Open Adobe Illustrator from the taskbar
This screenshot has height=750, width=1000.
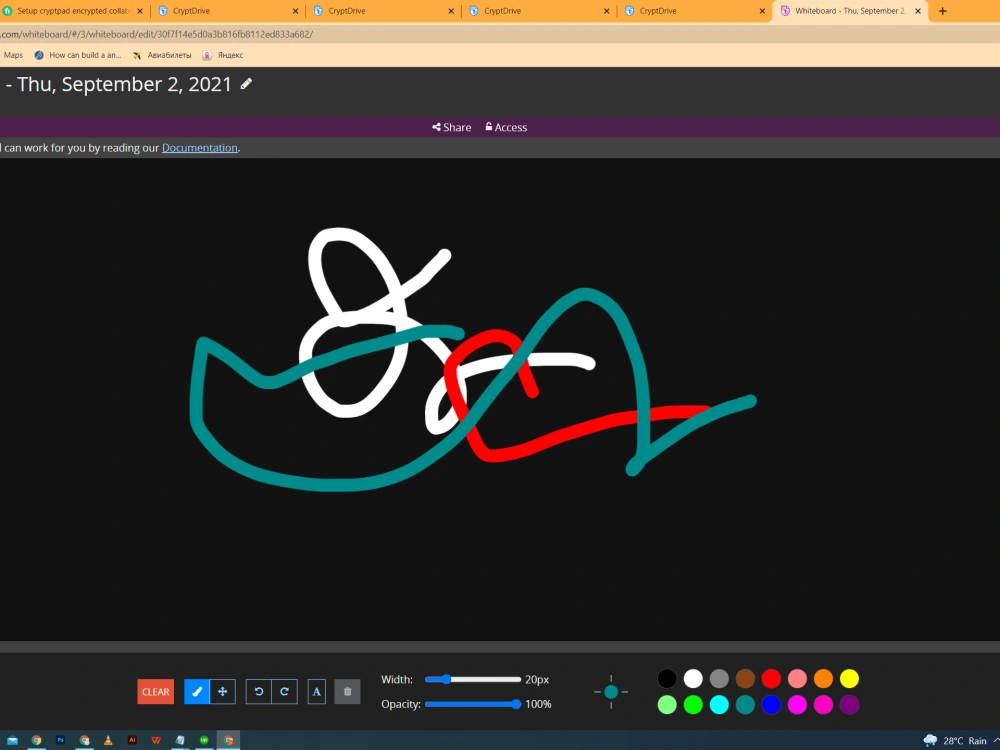coord(132,740)
